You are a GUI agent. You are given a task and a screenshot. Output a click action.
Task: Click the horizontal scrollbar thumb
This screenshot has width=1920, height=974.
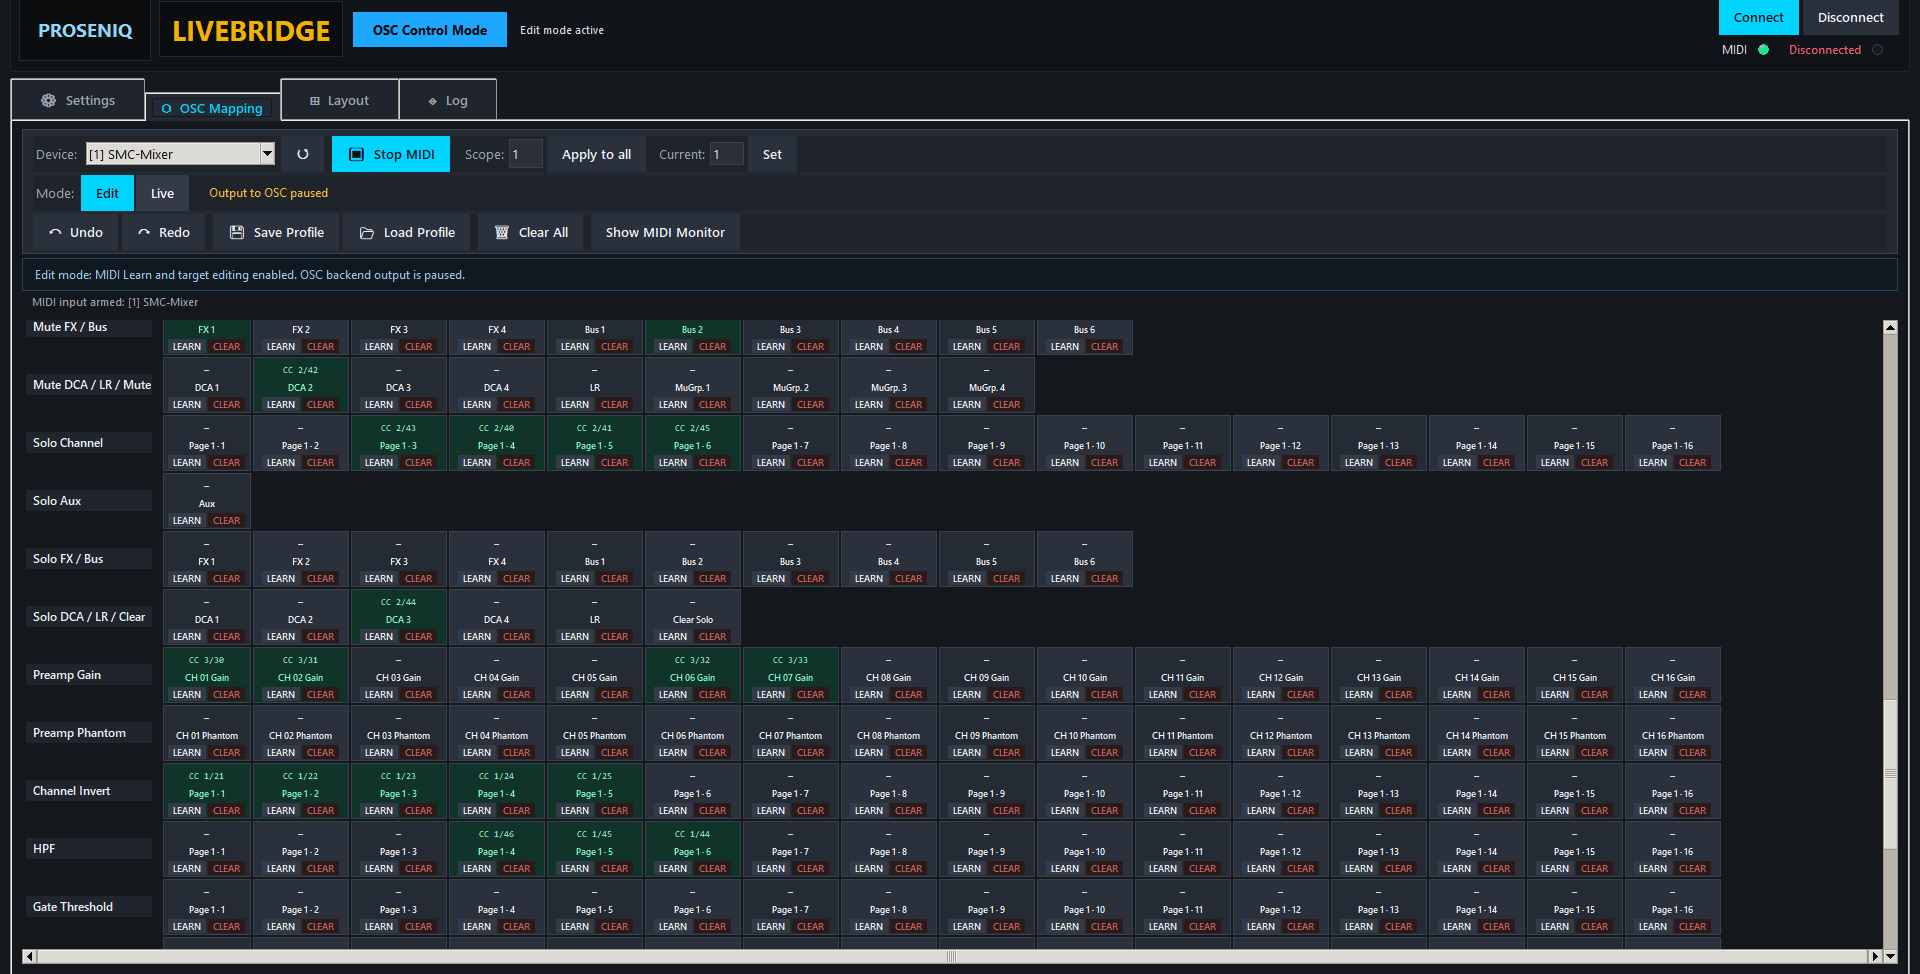[952, 956]
